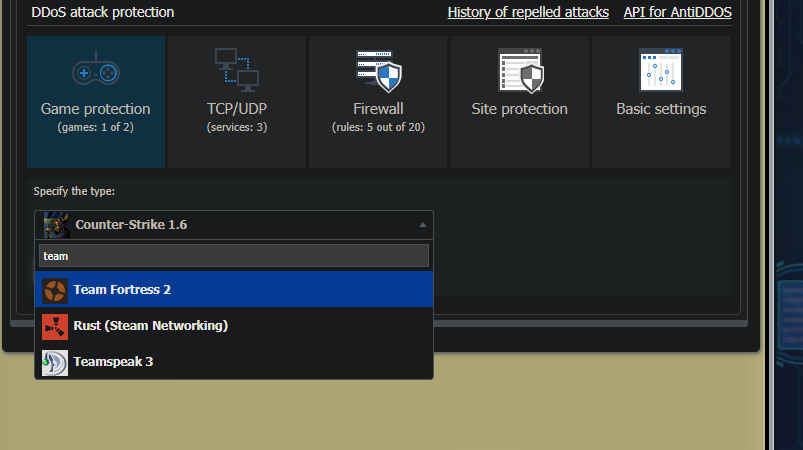This screenshot has height=450, width=803.
Task: Collapse the game type dropdown arrow
Action: (x=422, y=225)
